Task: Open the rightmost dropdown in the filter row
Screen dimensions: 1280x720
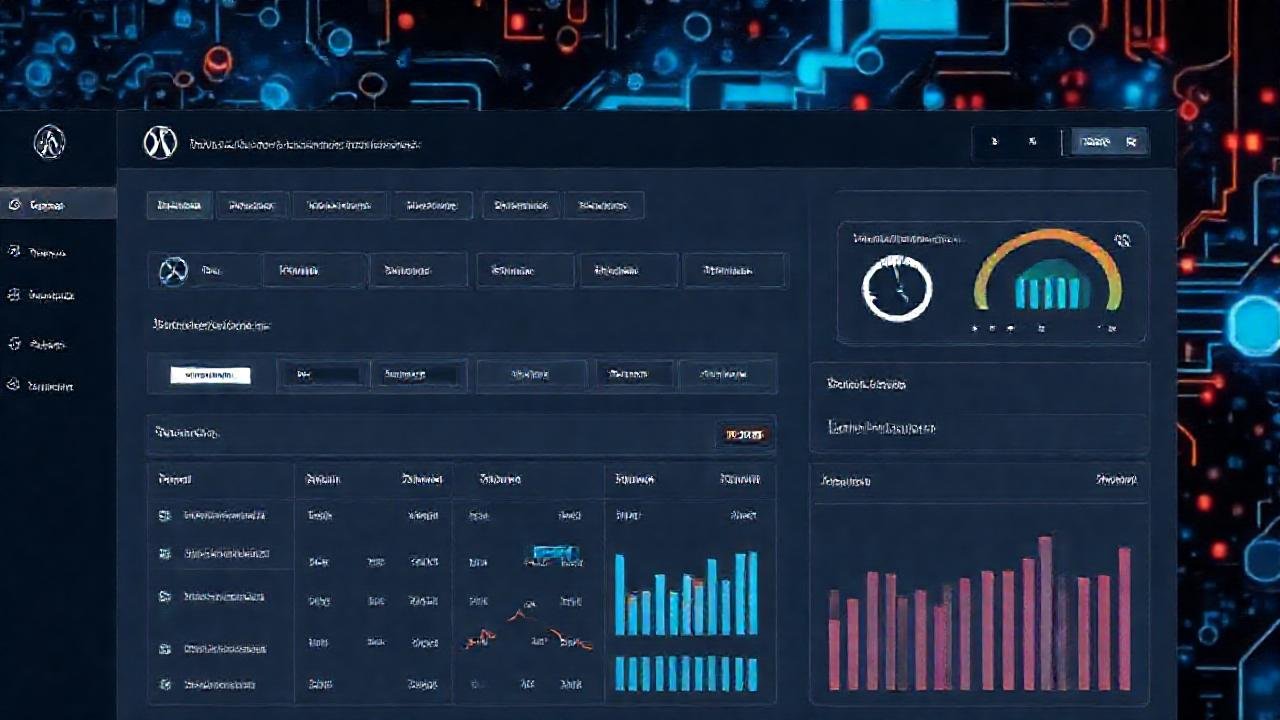Action: 727,374
